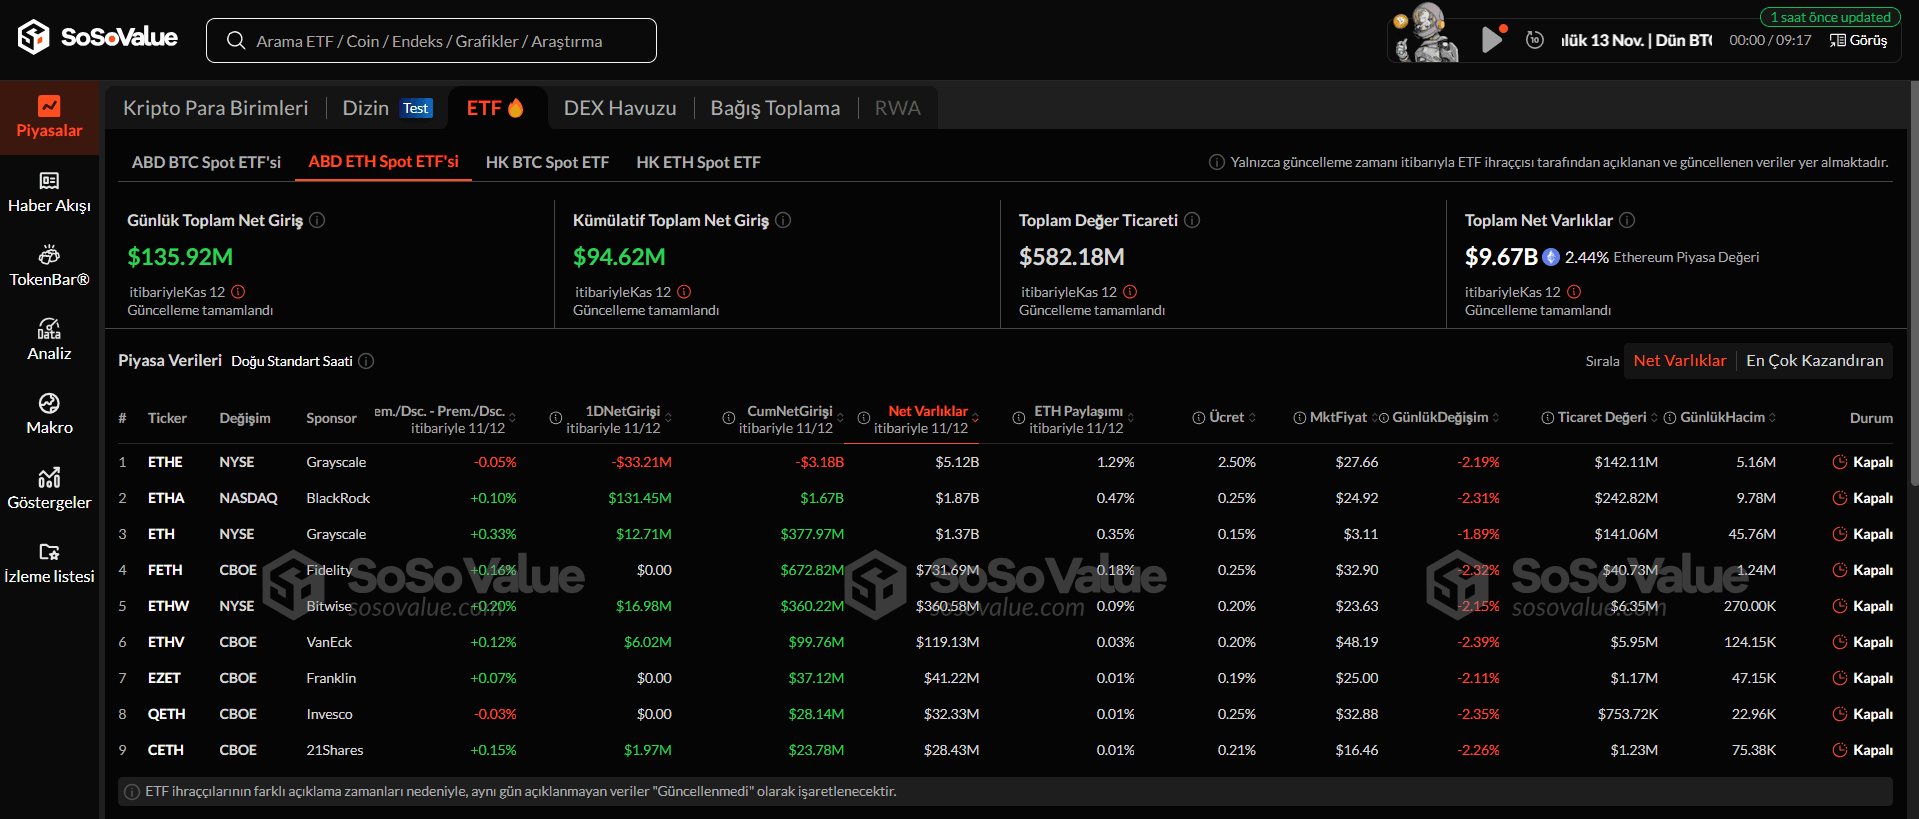Open Piyasalar in the sidebar
Screen dimensions: 1919x819
49,118
